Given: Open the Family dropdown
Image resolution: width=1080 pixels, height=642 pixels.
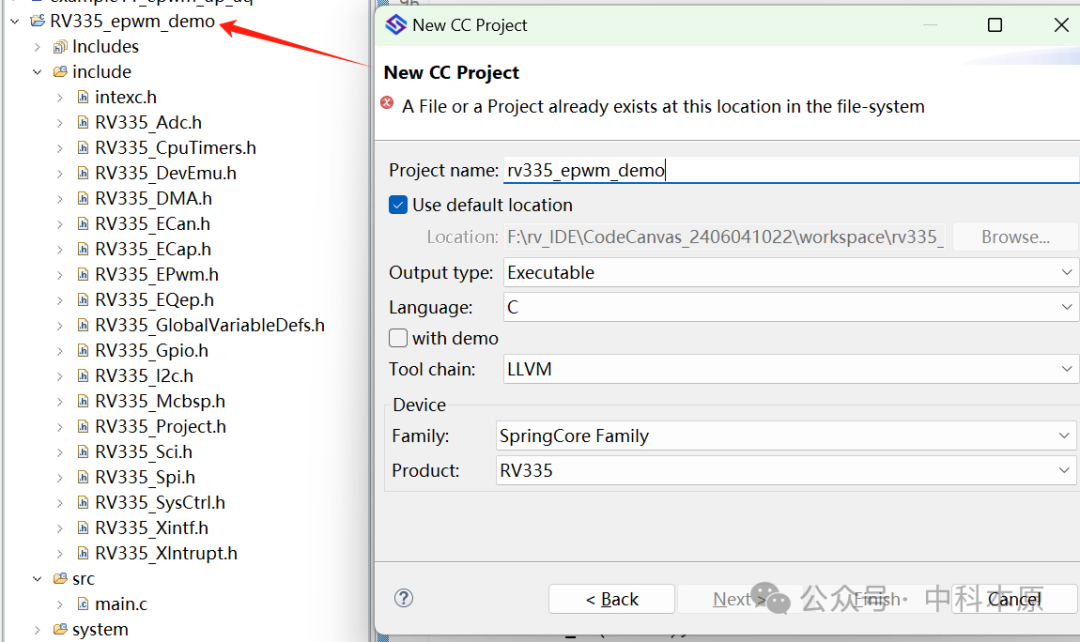Looking at the screenshot, I should (x=785, y=436).
